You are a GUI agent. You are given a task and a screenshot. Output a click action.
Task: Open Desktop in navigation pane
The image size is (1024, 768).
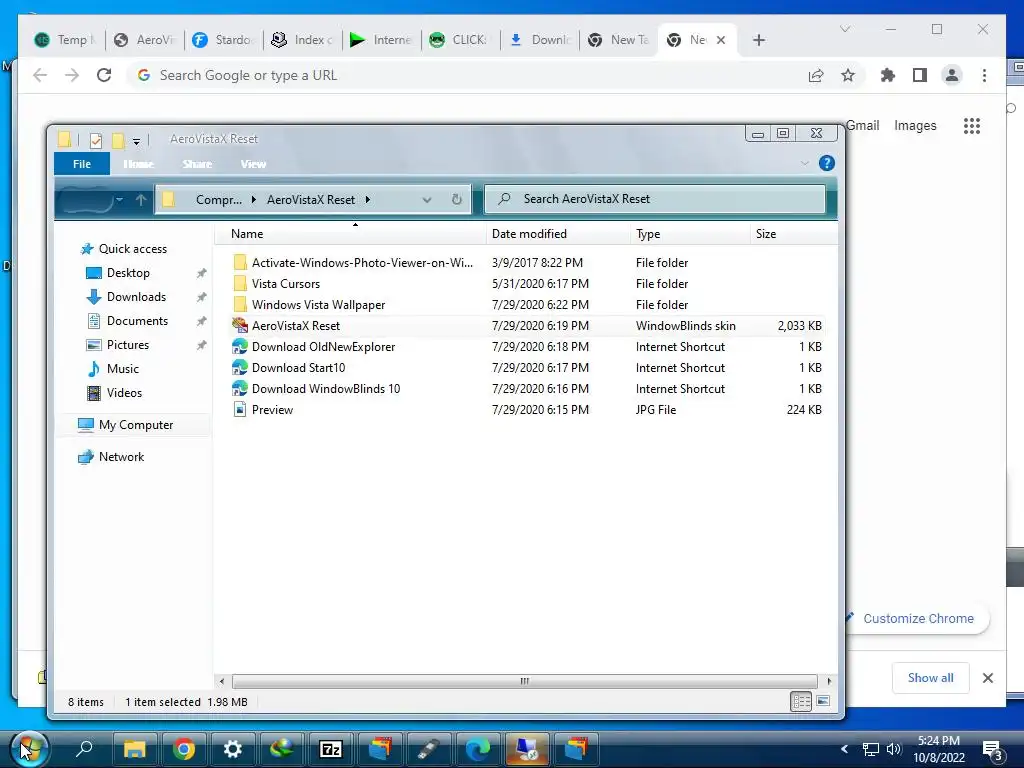[x=128, y=273]
